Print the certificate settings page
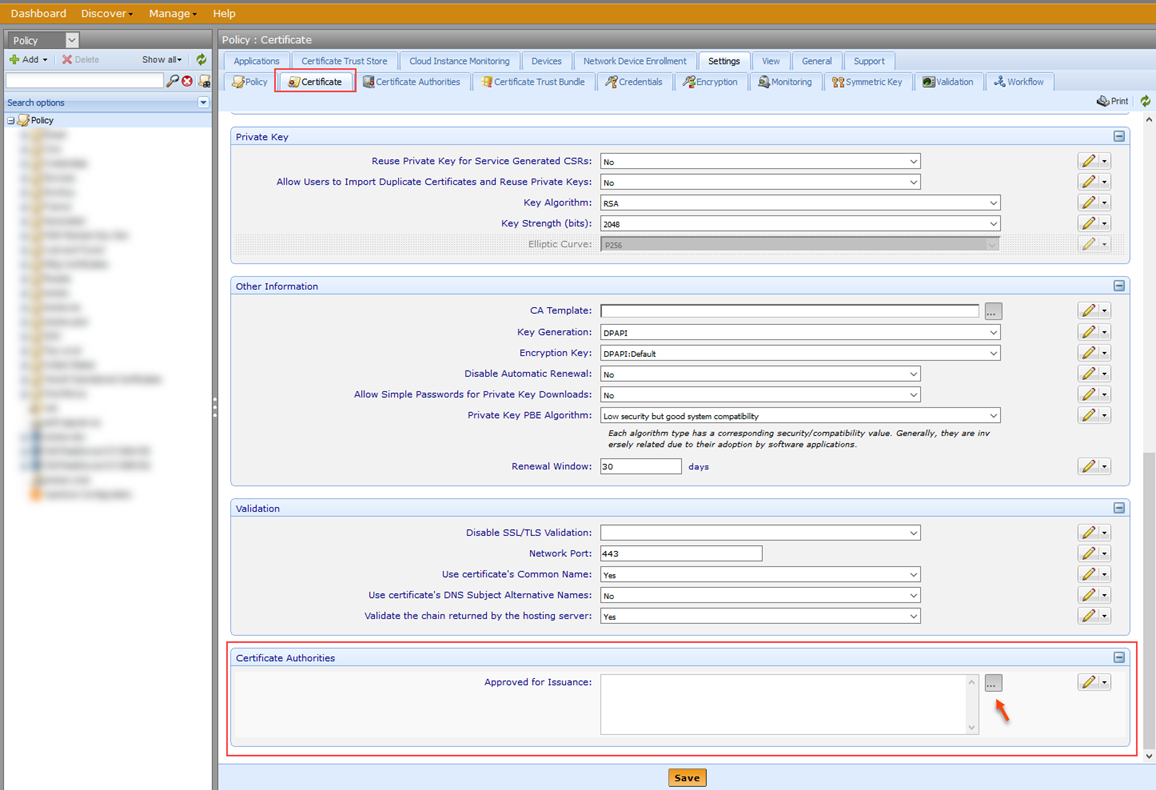Image resolution: width=1156 pixels, height=790 pixels. pyautogui.click(x=1111, y=100)
